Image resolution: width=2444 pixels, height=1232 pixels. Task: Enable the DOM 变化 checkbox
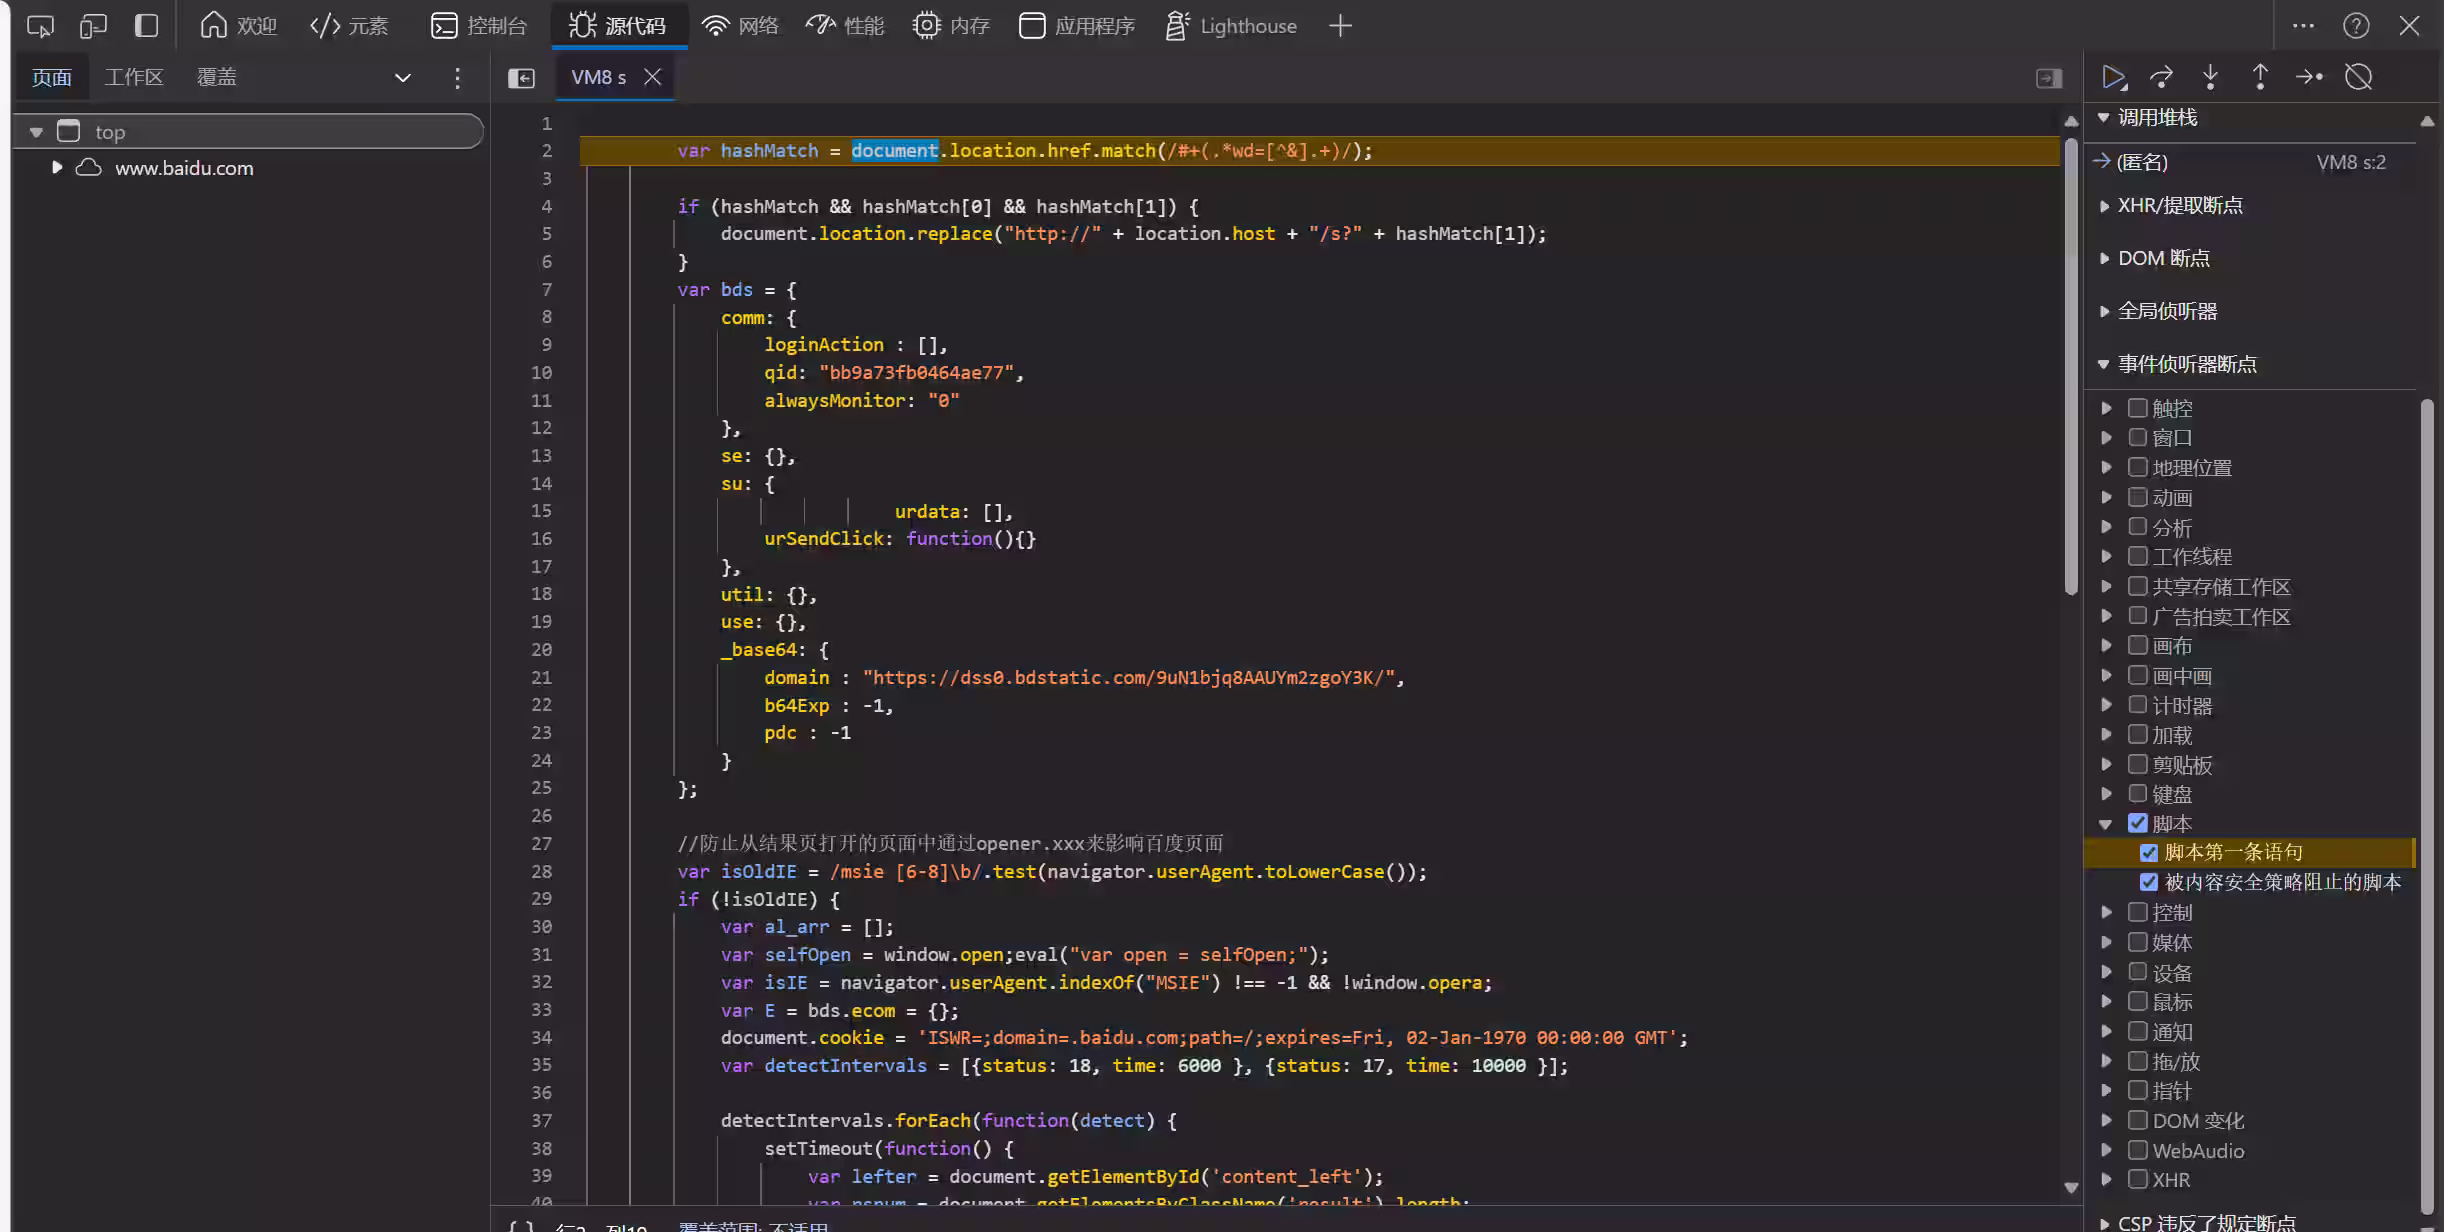coord(2138,1120)
